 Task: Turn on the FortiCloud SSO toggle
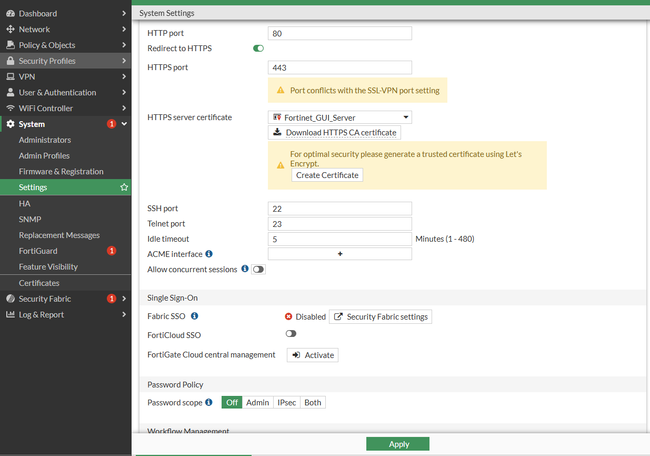click(x=291, y=334)
